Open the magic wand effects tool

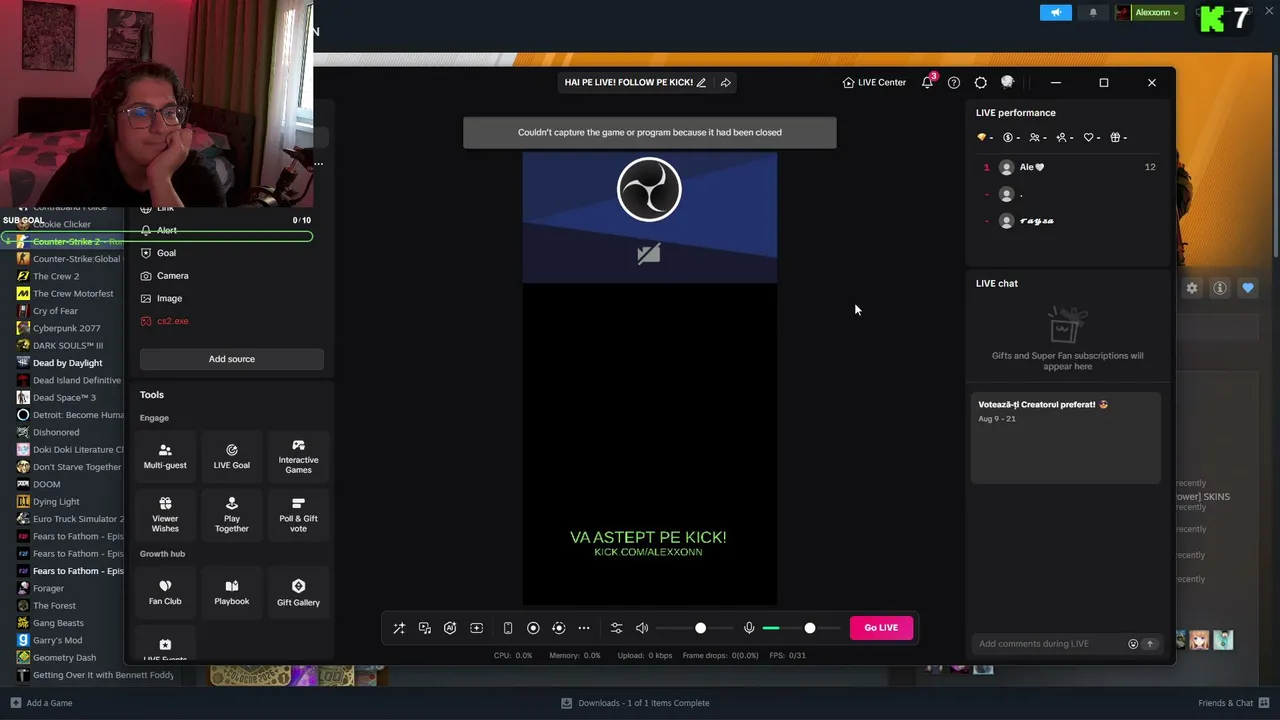399,628
